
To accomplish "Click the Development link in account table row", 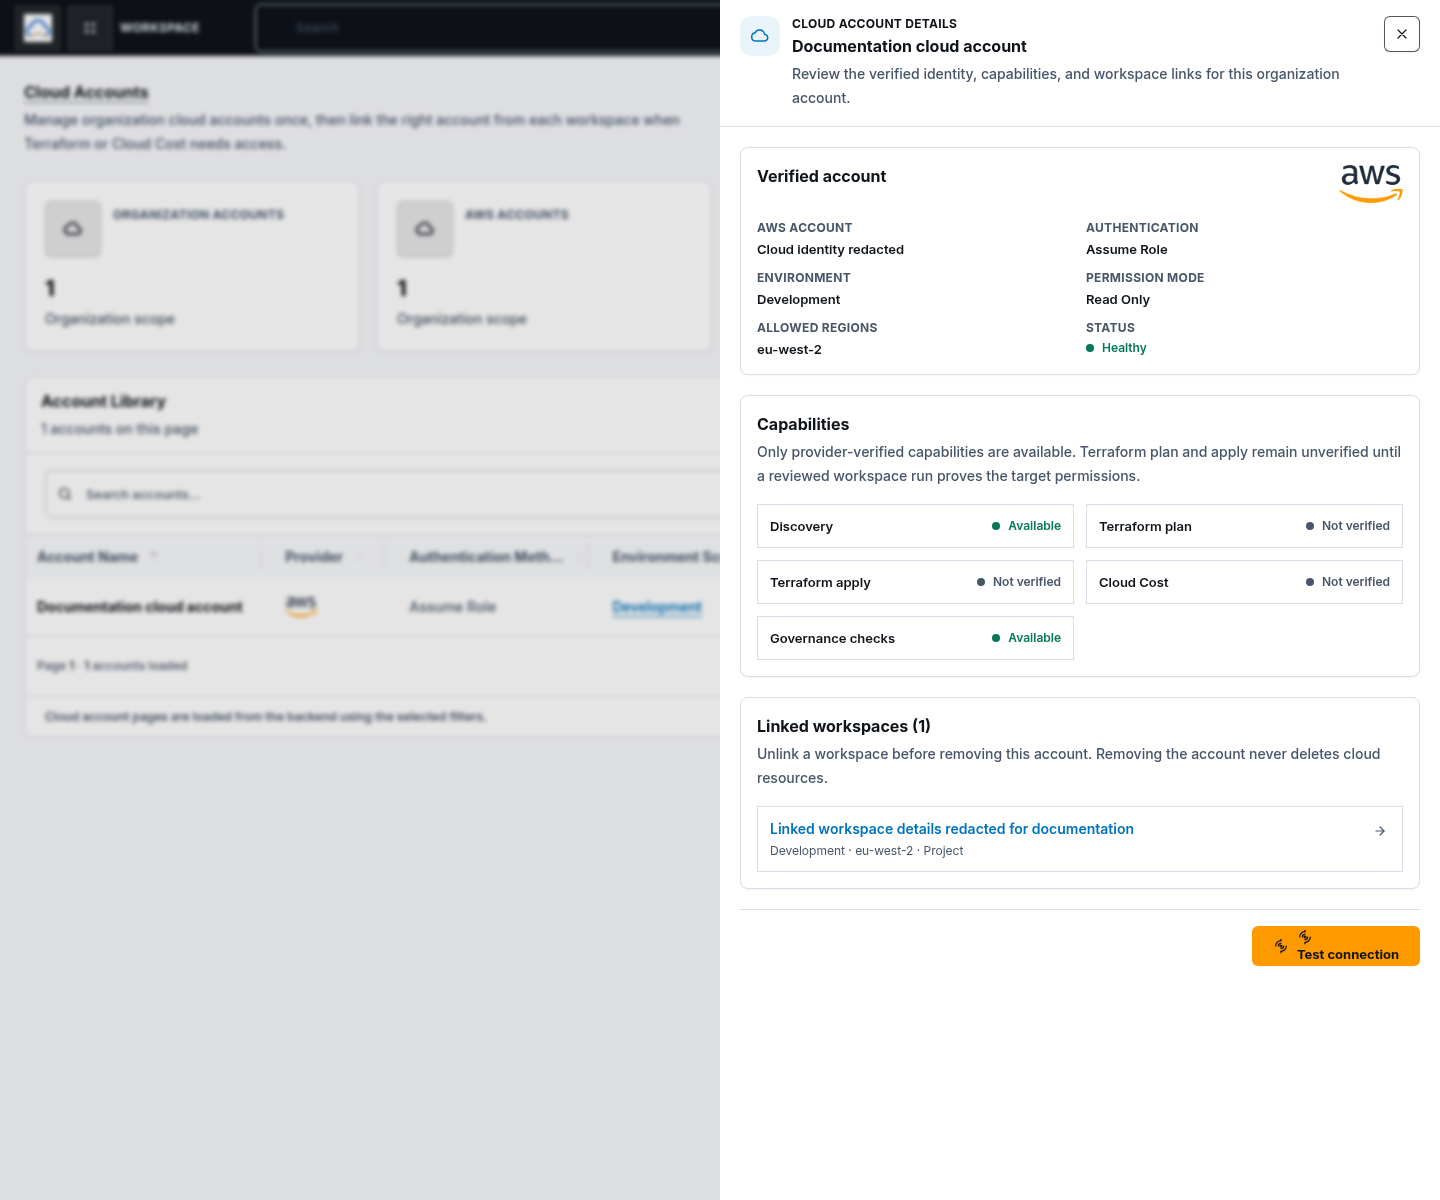I will [657, 607].
